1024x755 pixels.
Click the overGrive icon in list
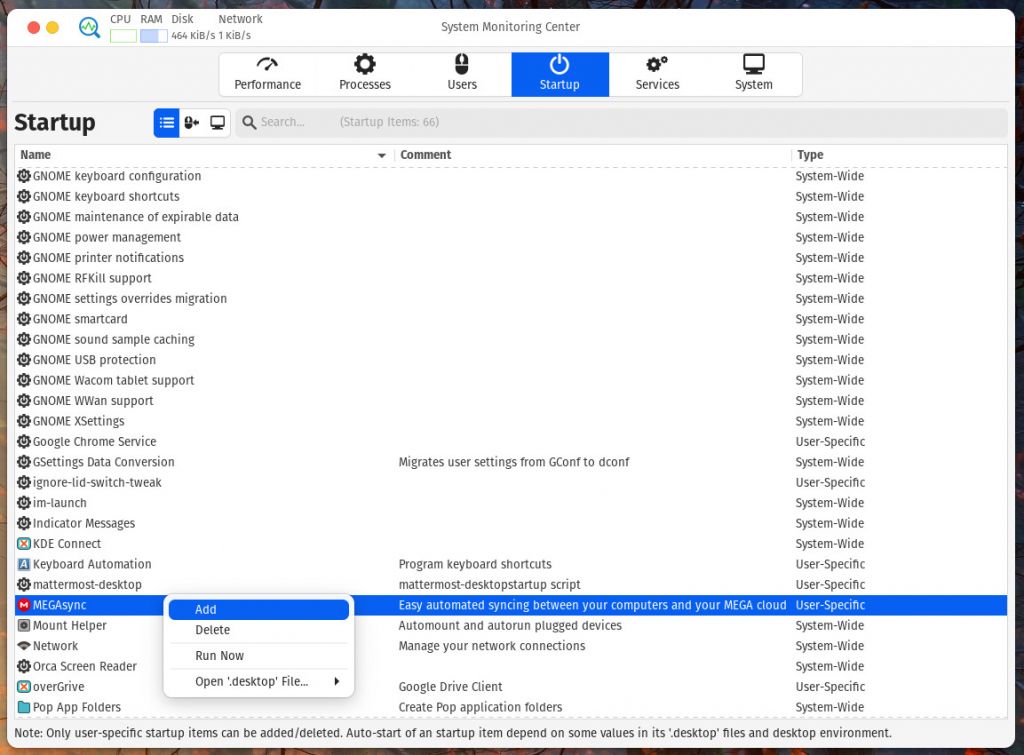pos(24,687)
